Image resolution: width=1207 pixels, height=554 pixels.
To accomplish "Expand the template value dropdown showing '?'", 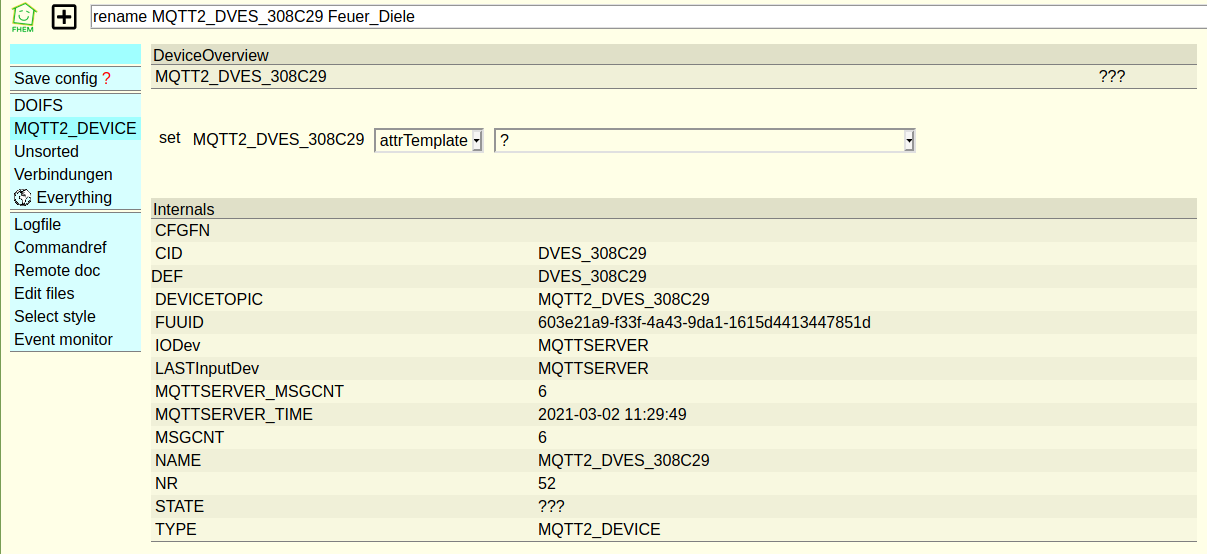I will [x=705, y=141].
